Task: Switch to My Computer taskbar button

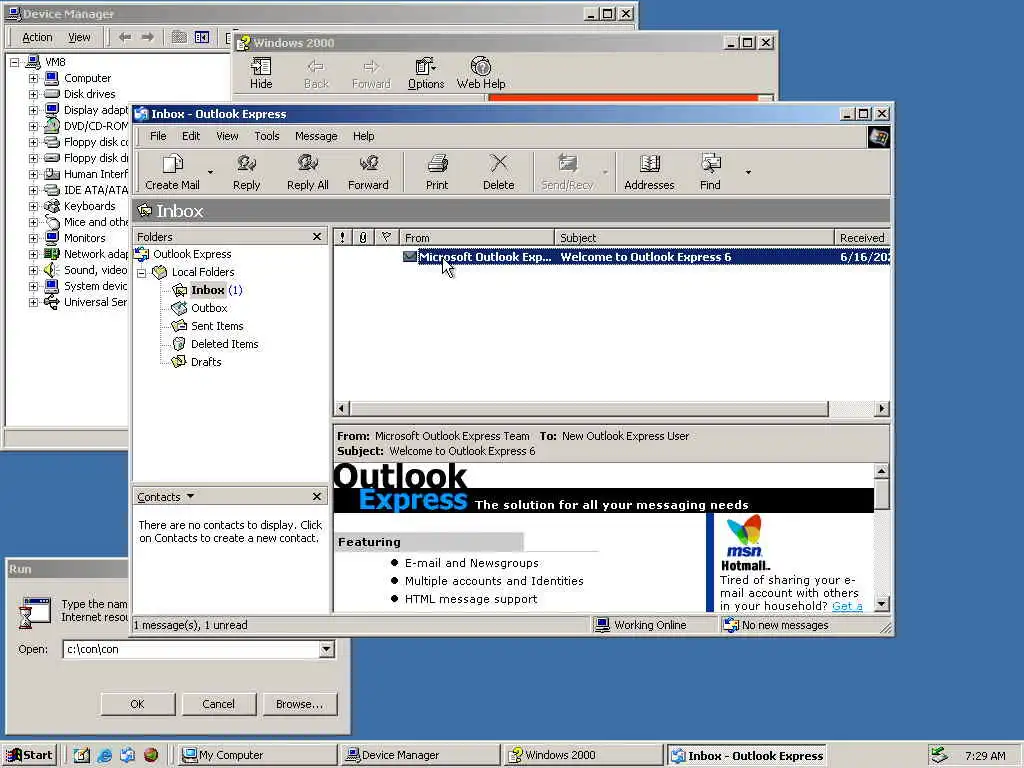Action: tap(257, 755)
